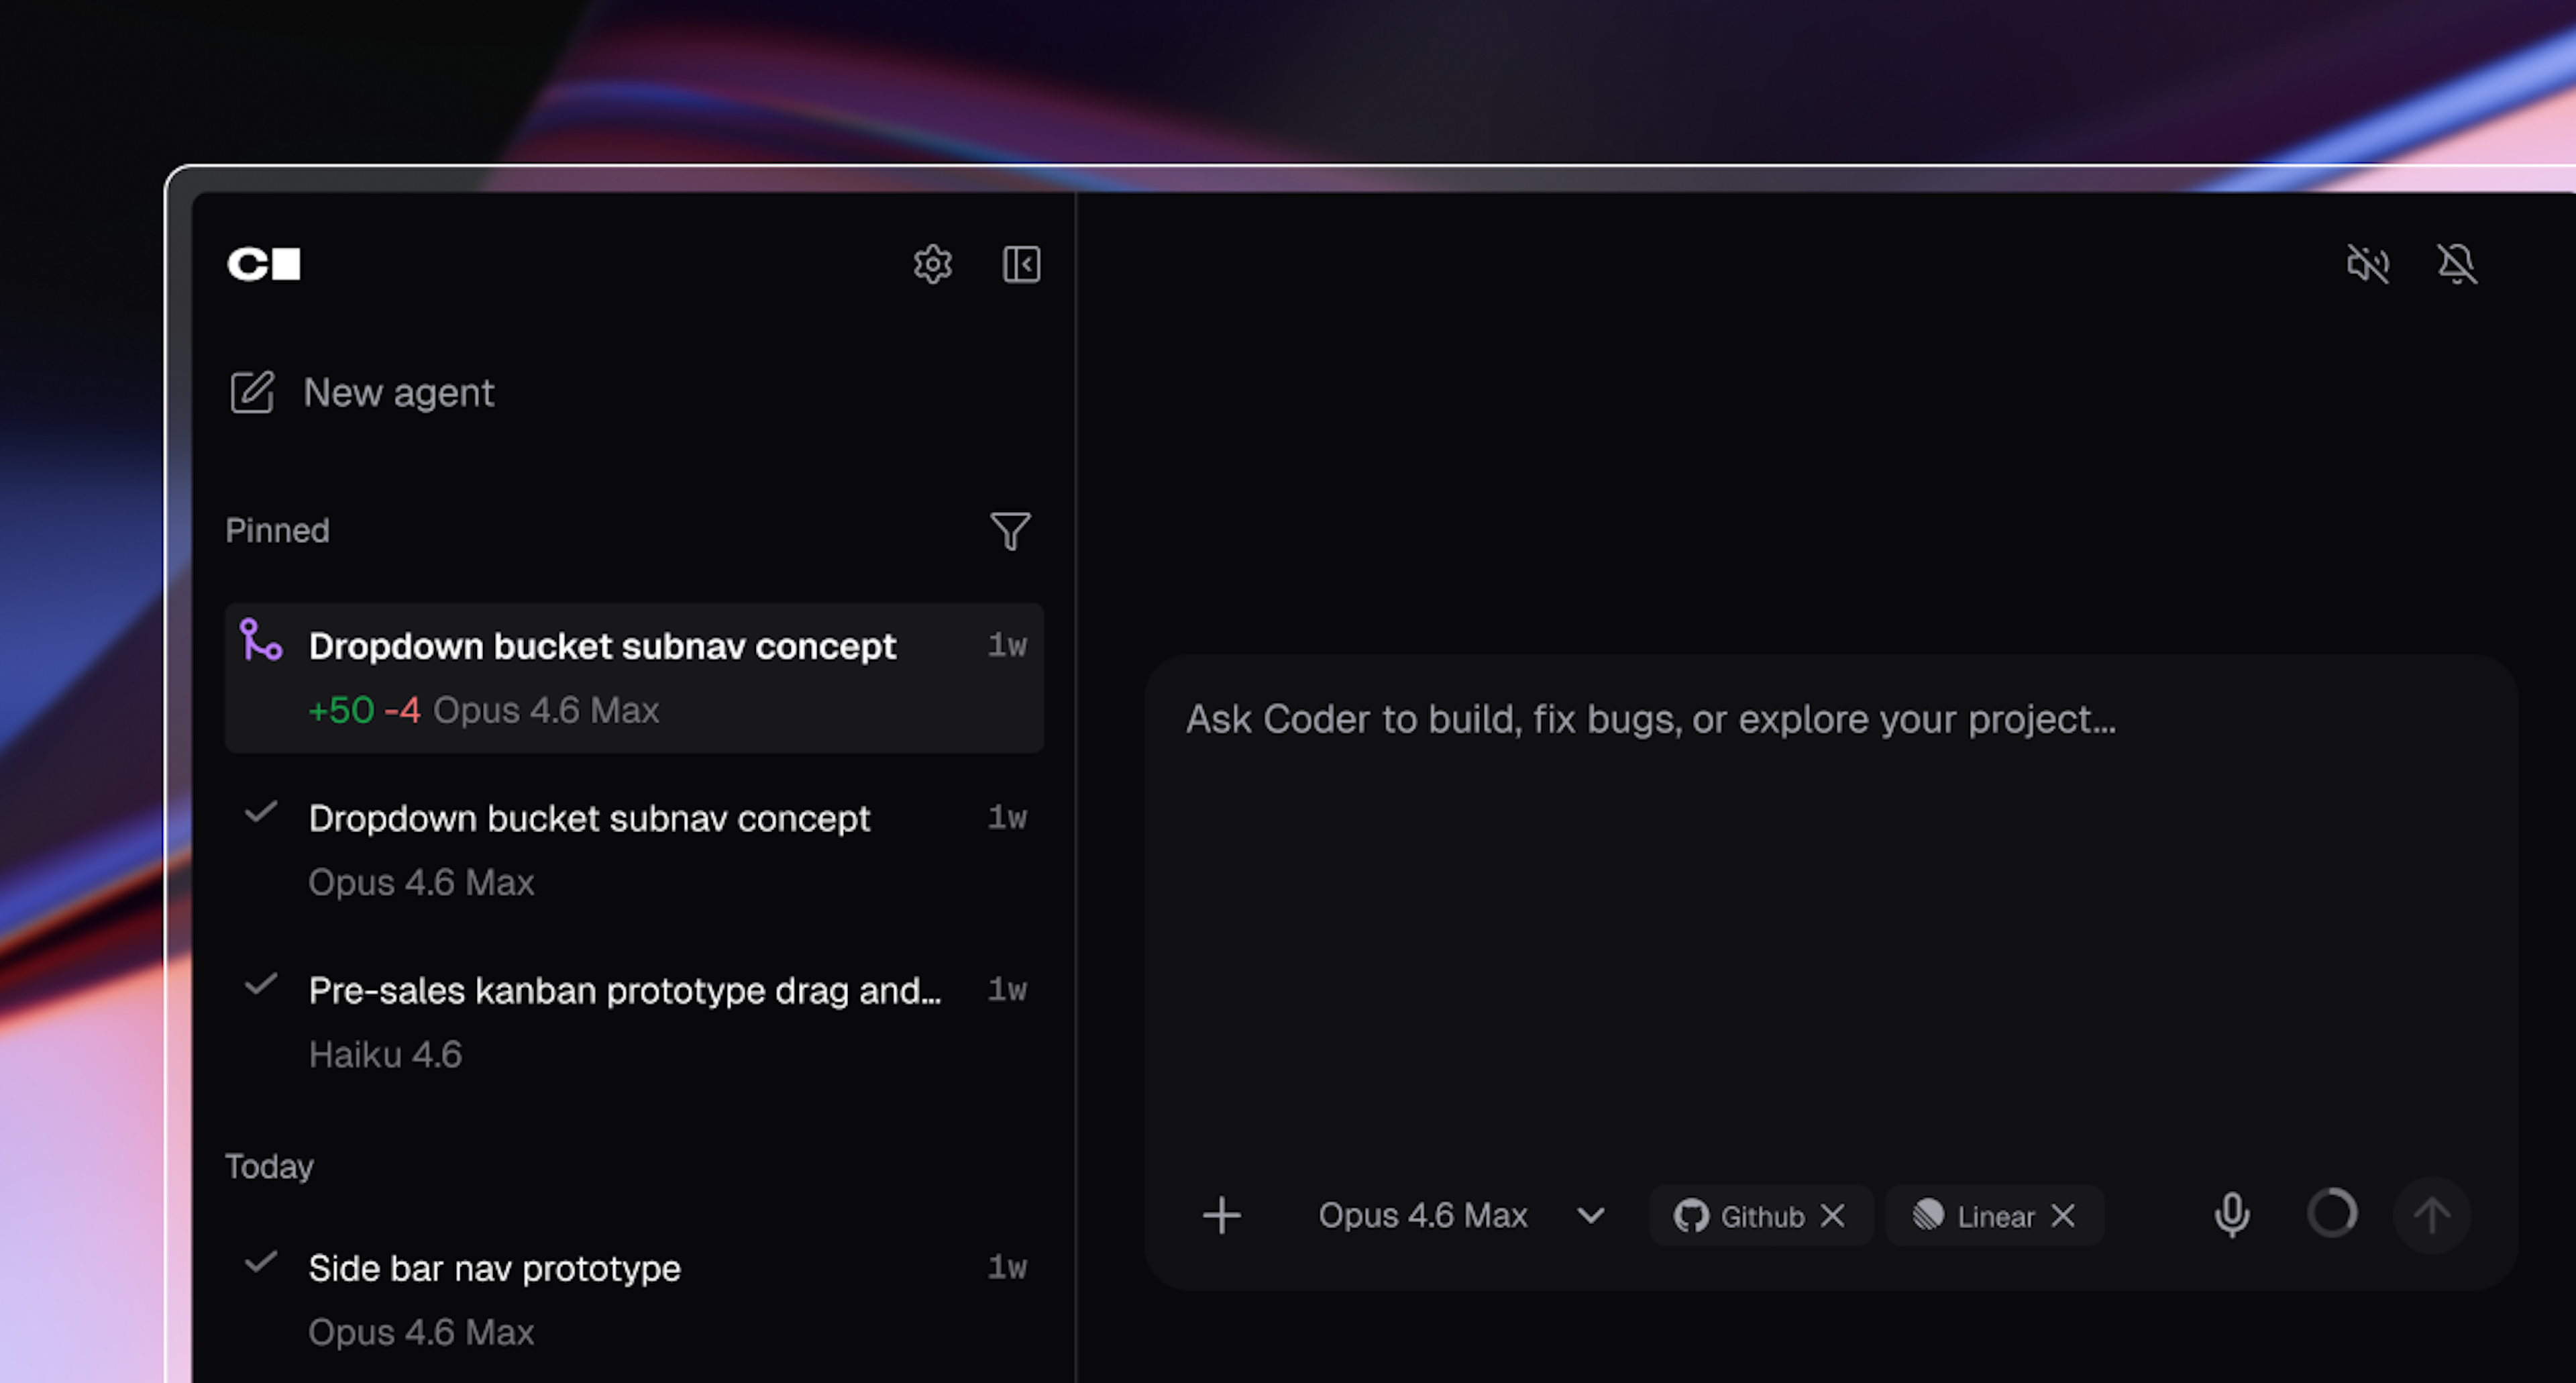Send prompt with the up arrow button
Image resolution: width=2576 pixels, height=1383 pixels.
pyautogui.click(x=2432, y=1215)
